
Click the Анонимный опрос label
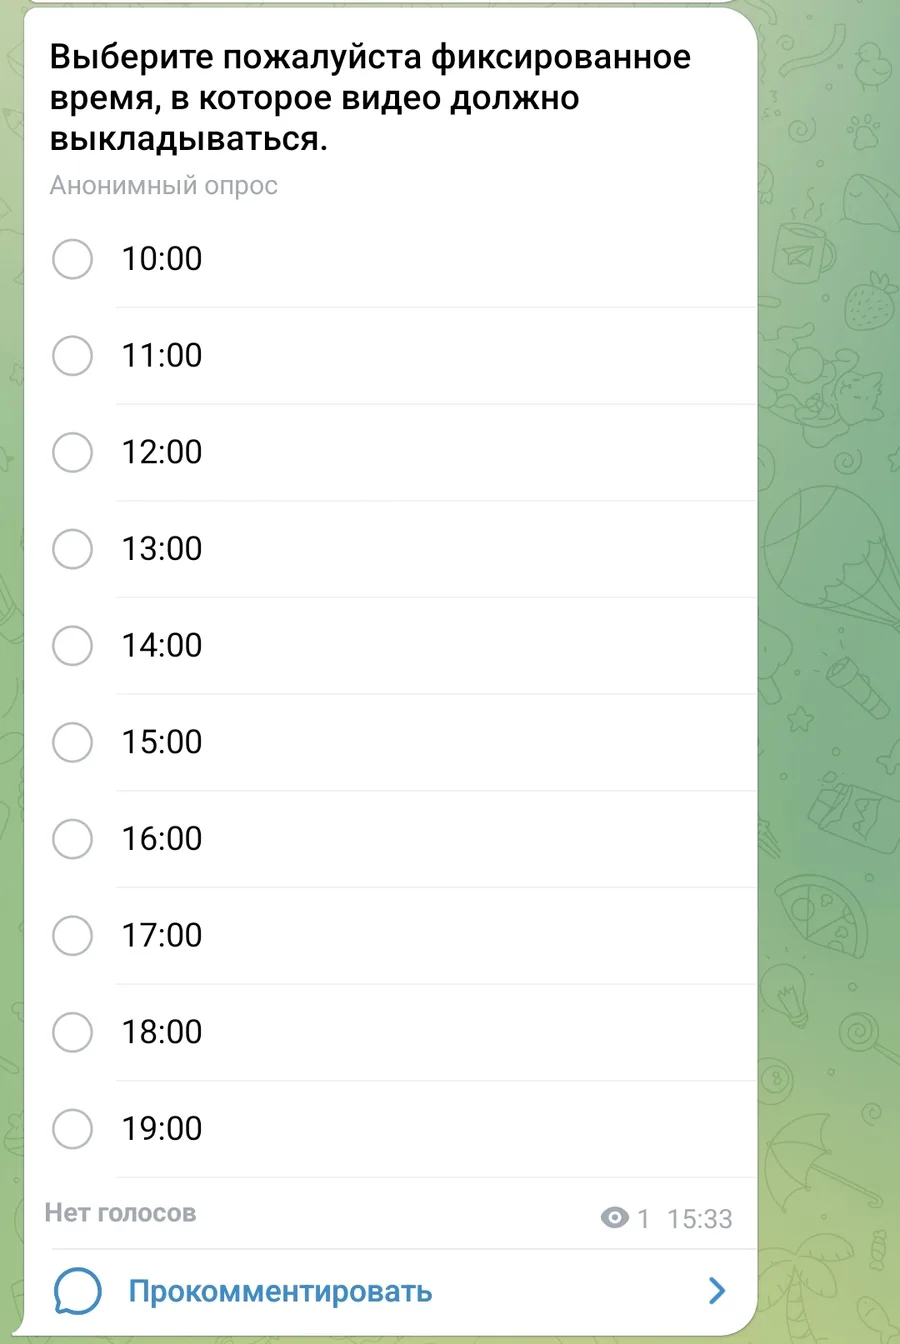[x=164, y=186]
